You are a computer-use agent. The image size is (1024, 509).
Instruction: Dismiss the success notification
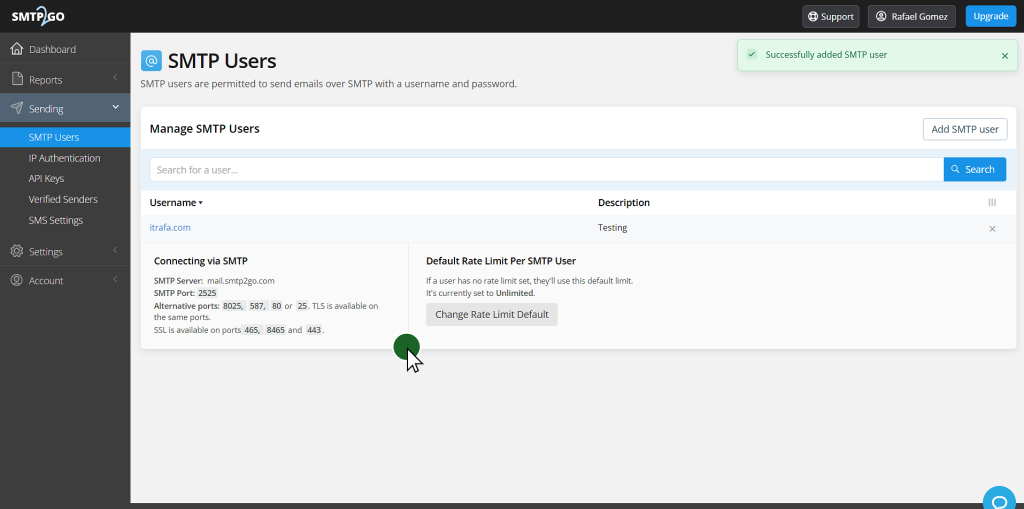click(1005, 56)
